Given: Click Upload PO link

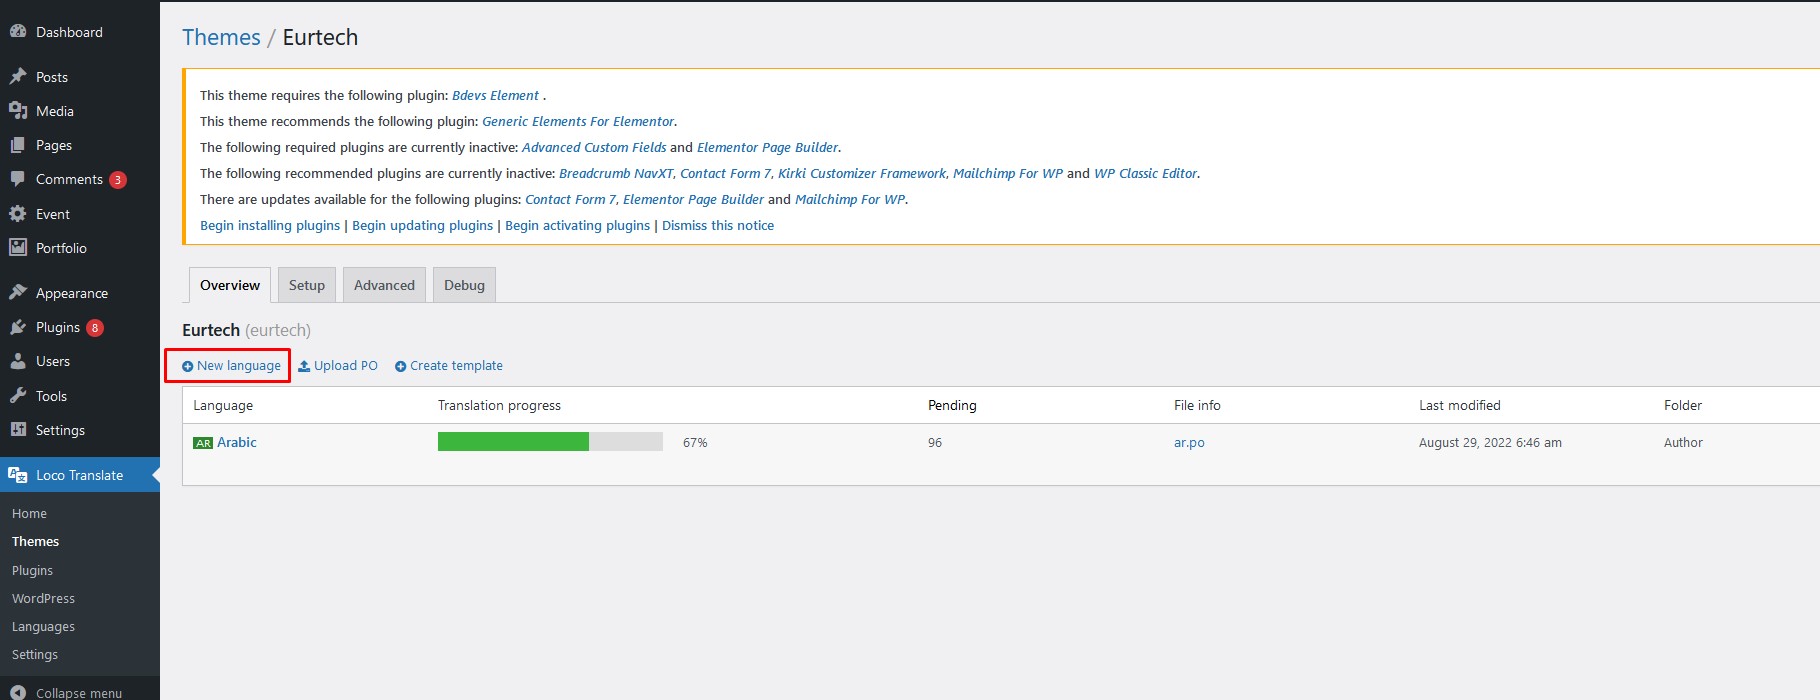Looking at the screenshot, I should [338, 366].
